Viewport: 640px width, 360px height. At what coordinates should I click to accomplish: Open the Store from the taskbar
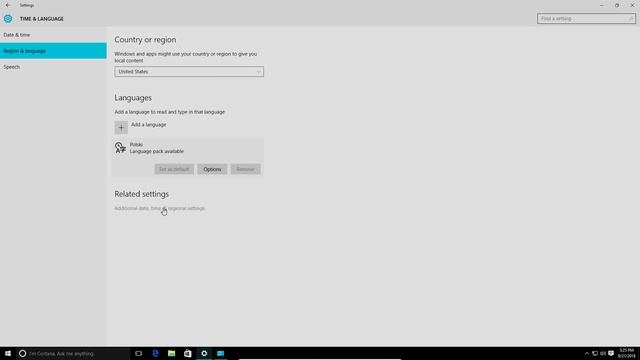click(x=188, y=353)
